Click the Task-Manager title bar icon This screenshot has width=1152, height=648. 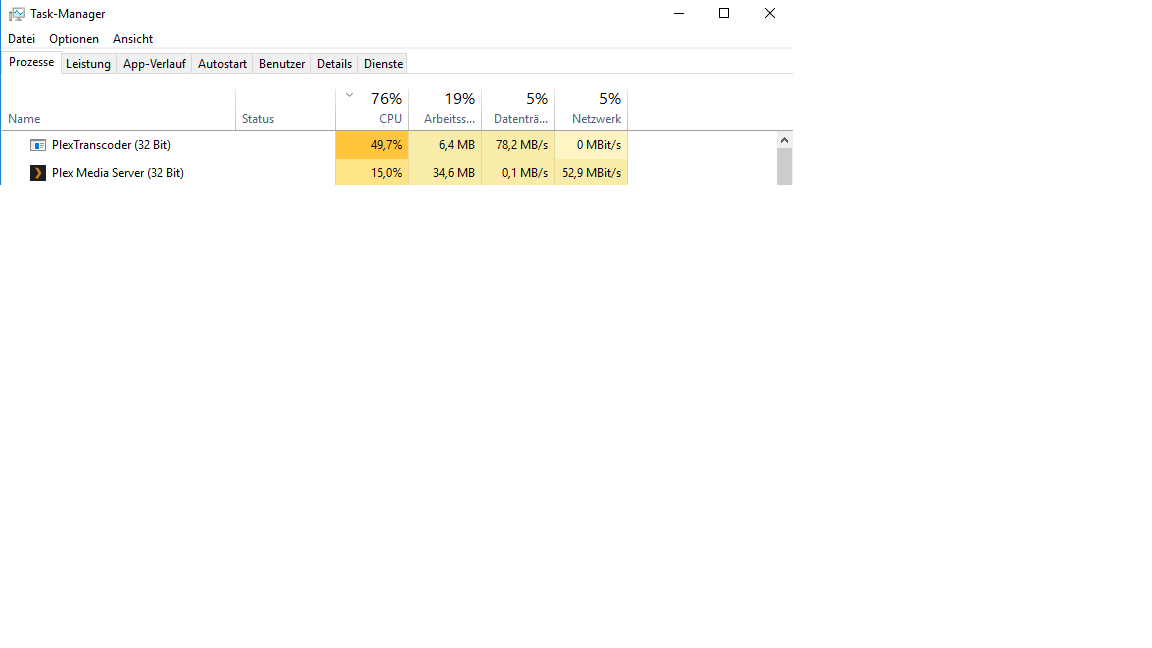click(x=16, y=14)
